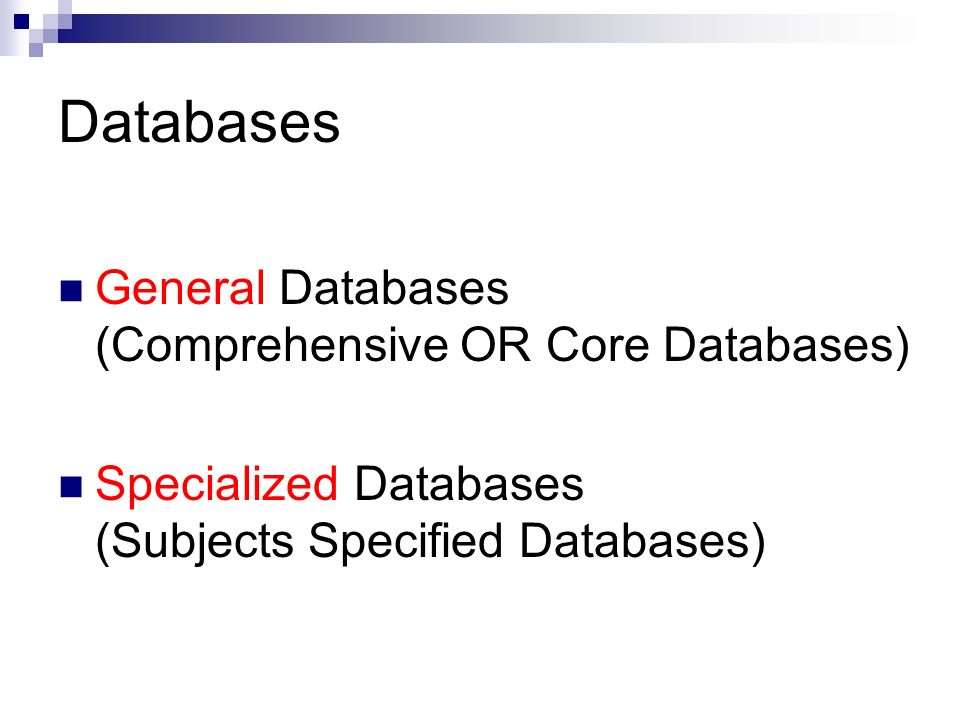Click the word "OR" in first sub-line
The height and width of the screenshot is (720, 960).
tap(495, 344)
